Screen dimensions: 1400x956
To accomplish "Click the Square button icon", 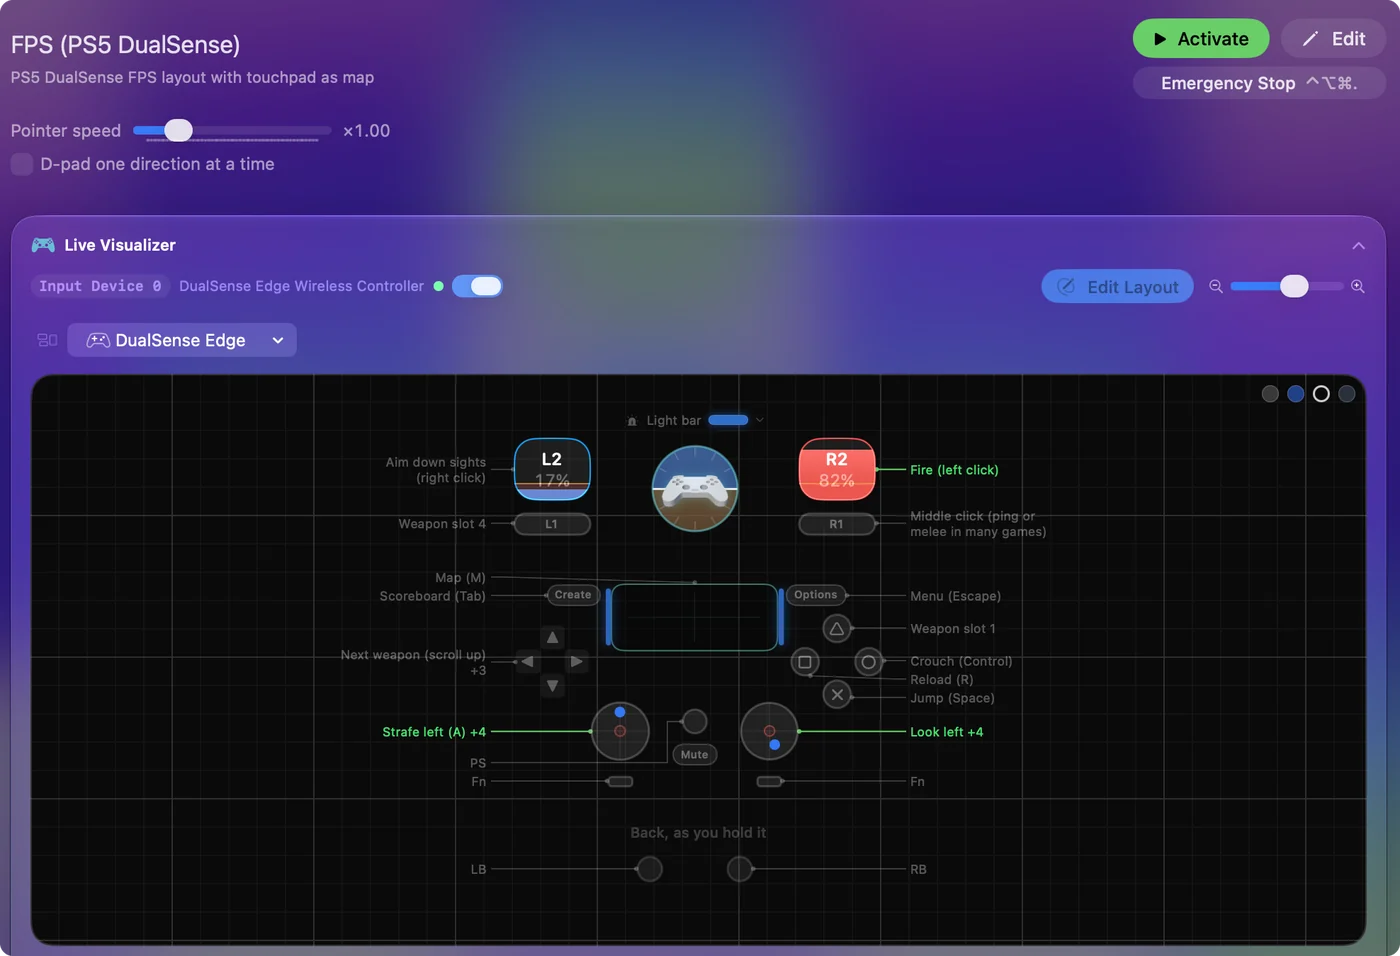I will [x=805, y=661].
